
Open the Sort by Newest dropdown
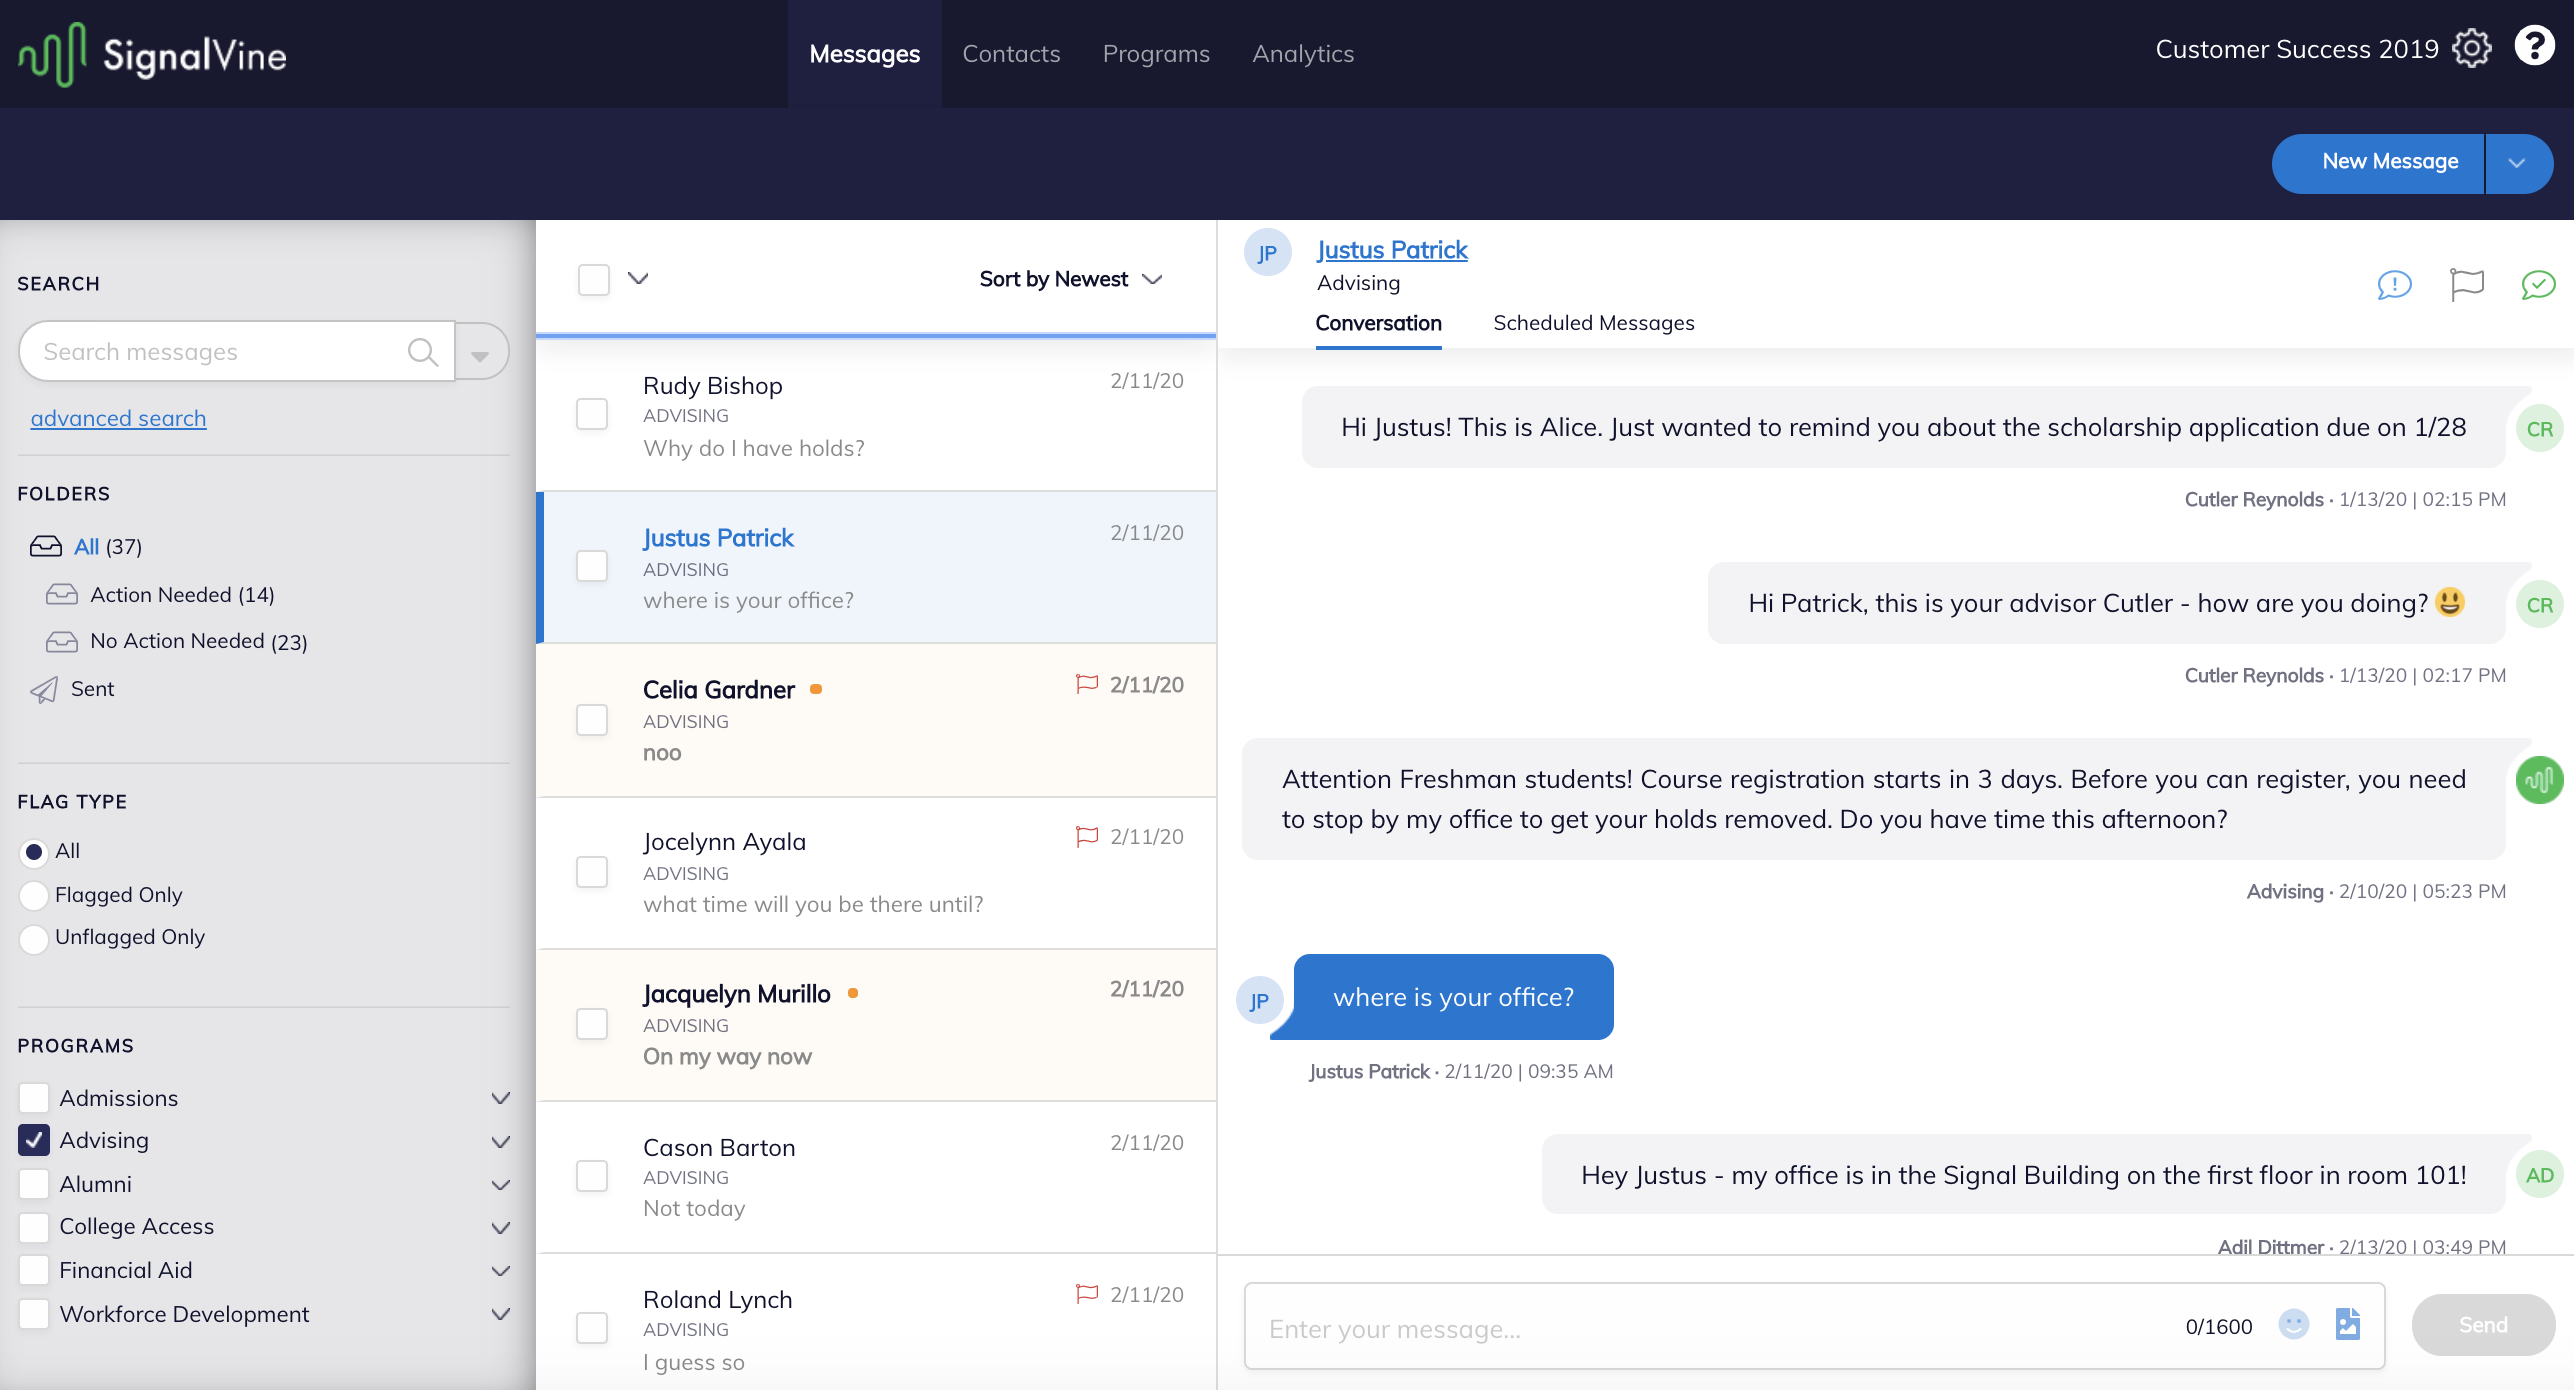coord(1069,279)
